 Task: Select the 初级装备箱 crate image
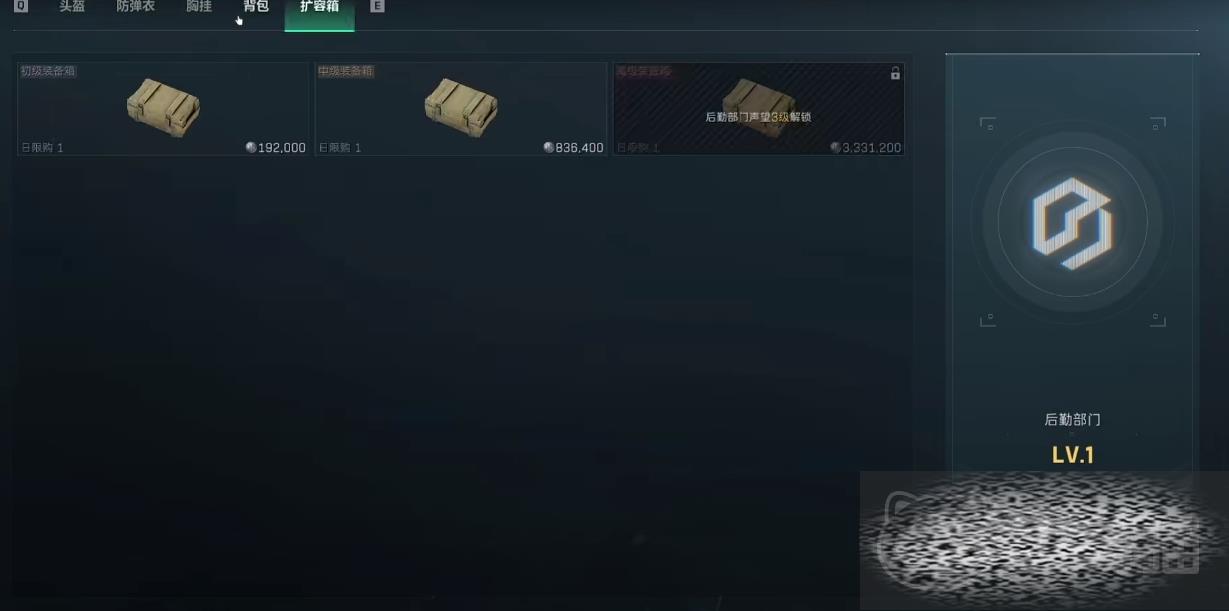[163, 107]
